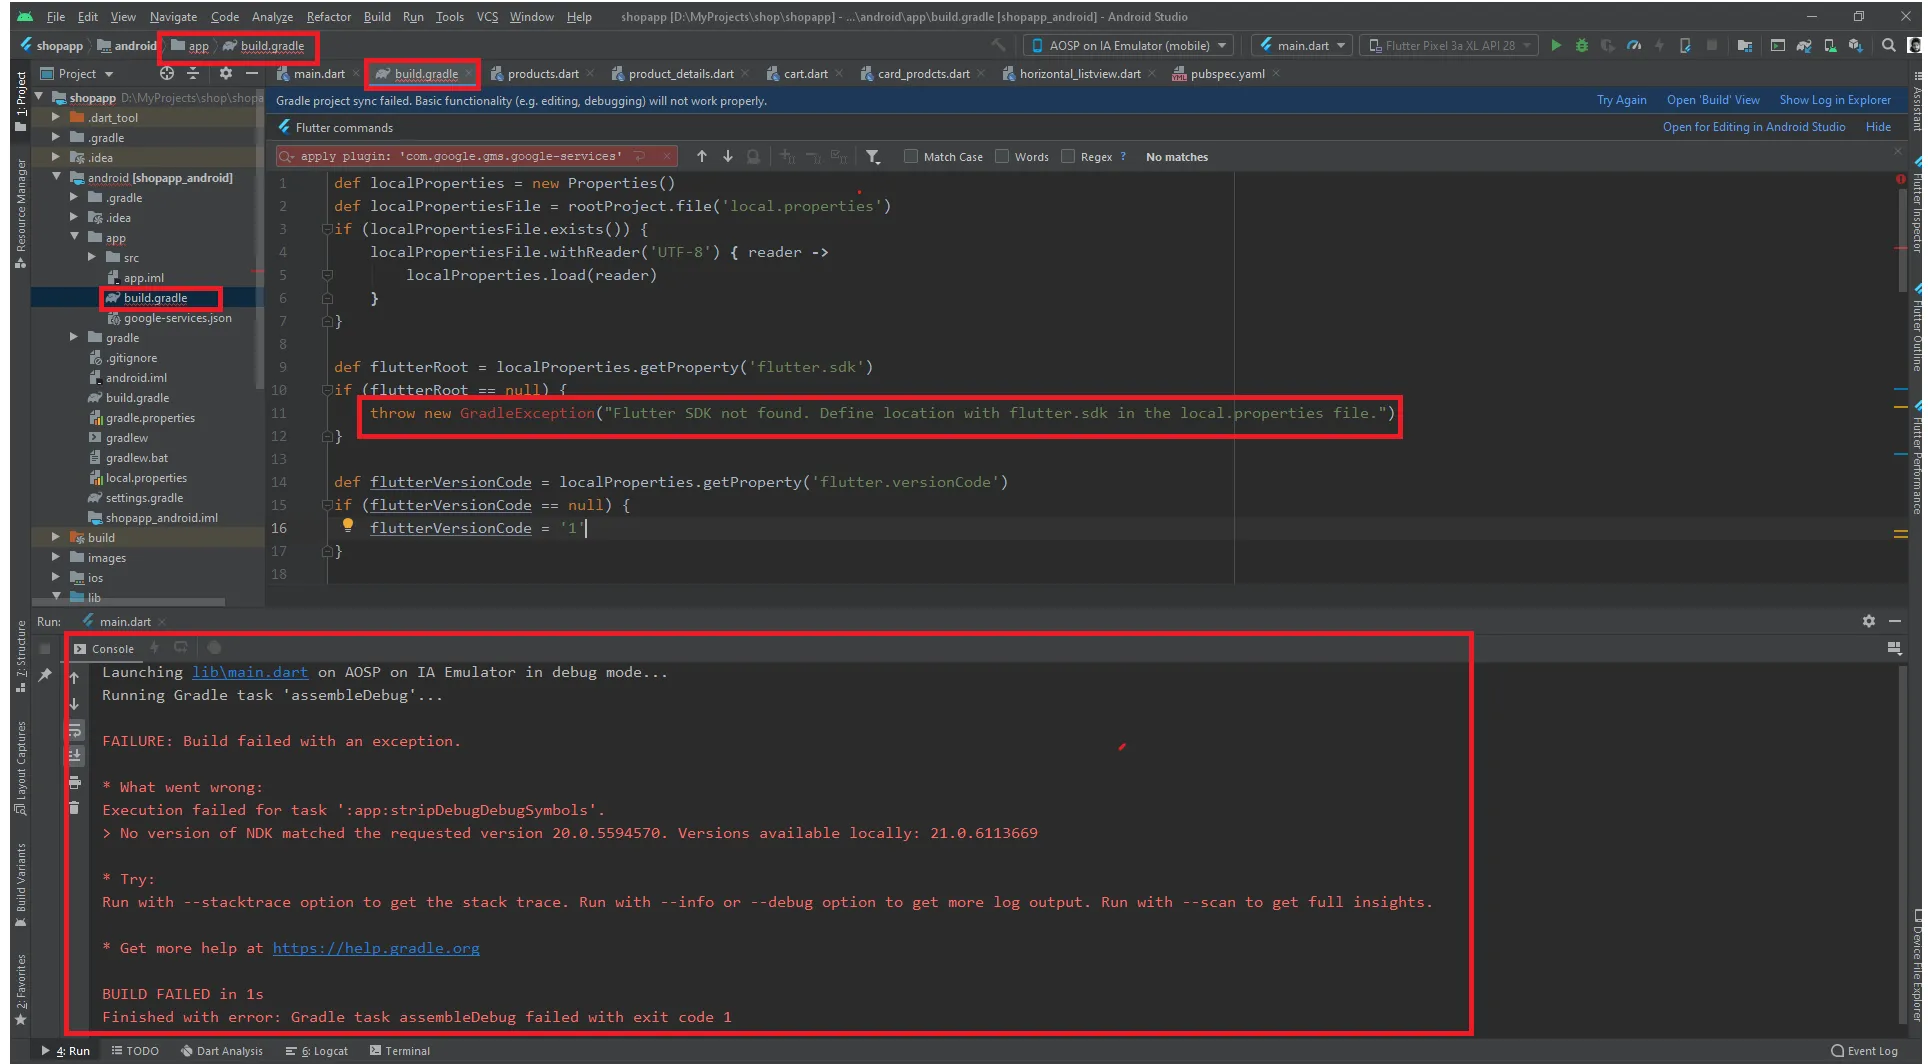Screen dimensions: 1928x1064
Task: Expand the build folder in project tree
Action: [x=56, y=537]
